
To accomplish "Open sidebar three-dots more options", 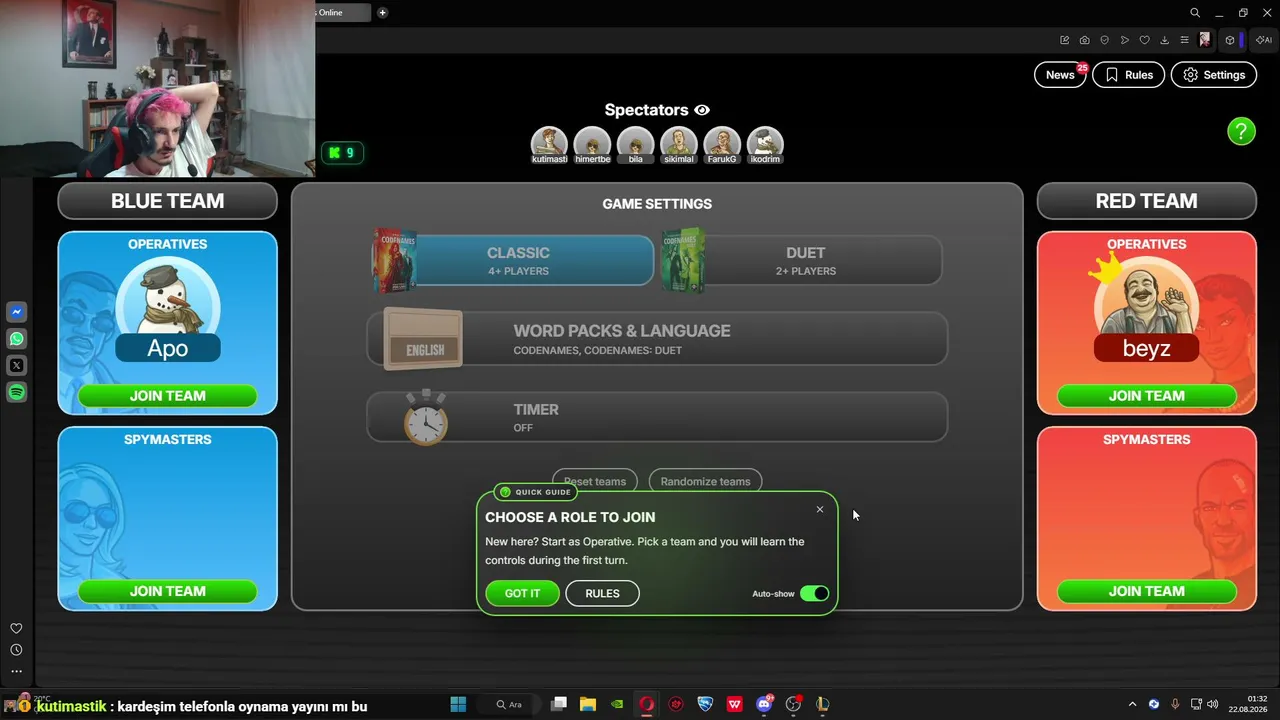I will point(16,671).
